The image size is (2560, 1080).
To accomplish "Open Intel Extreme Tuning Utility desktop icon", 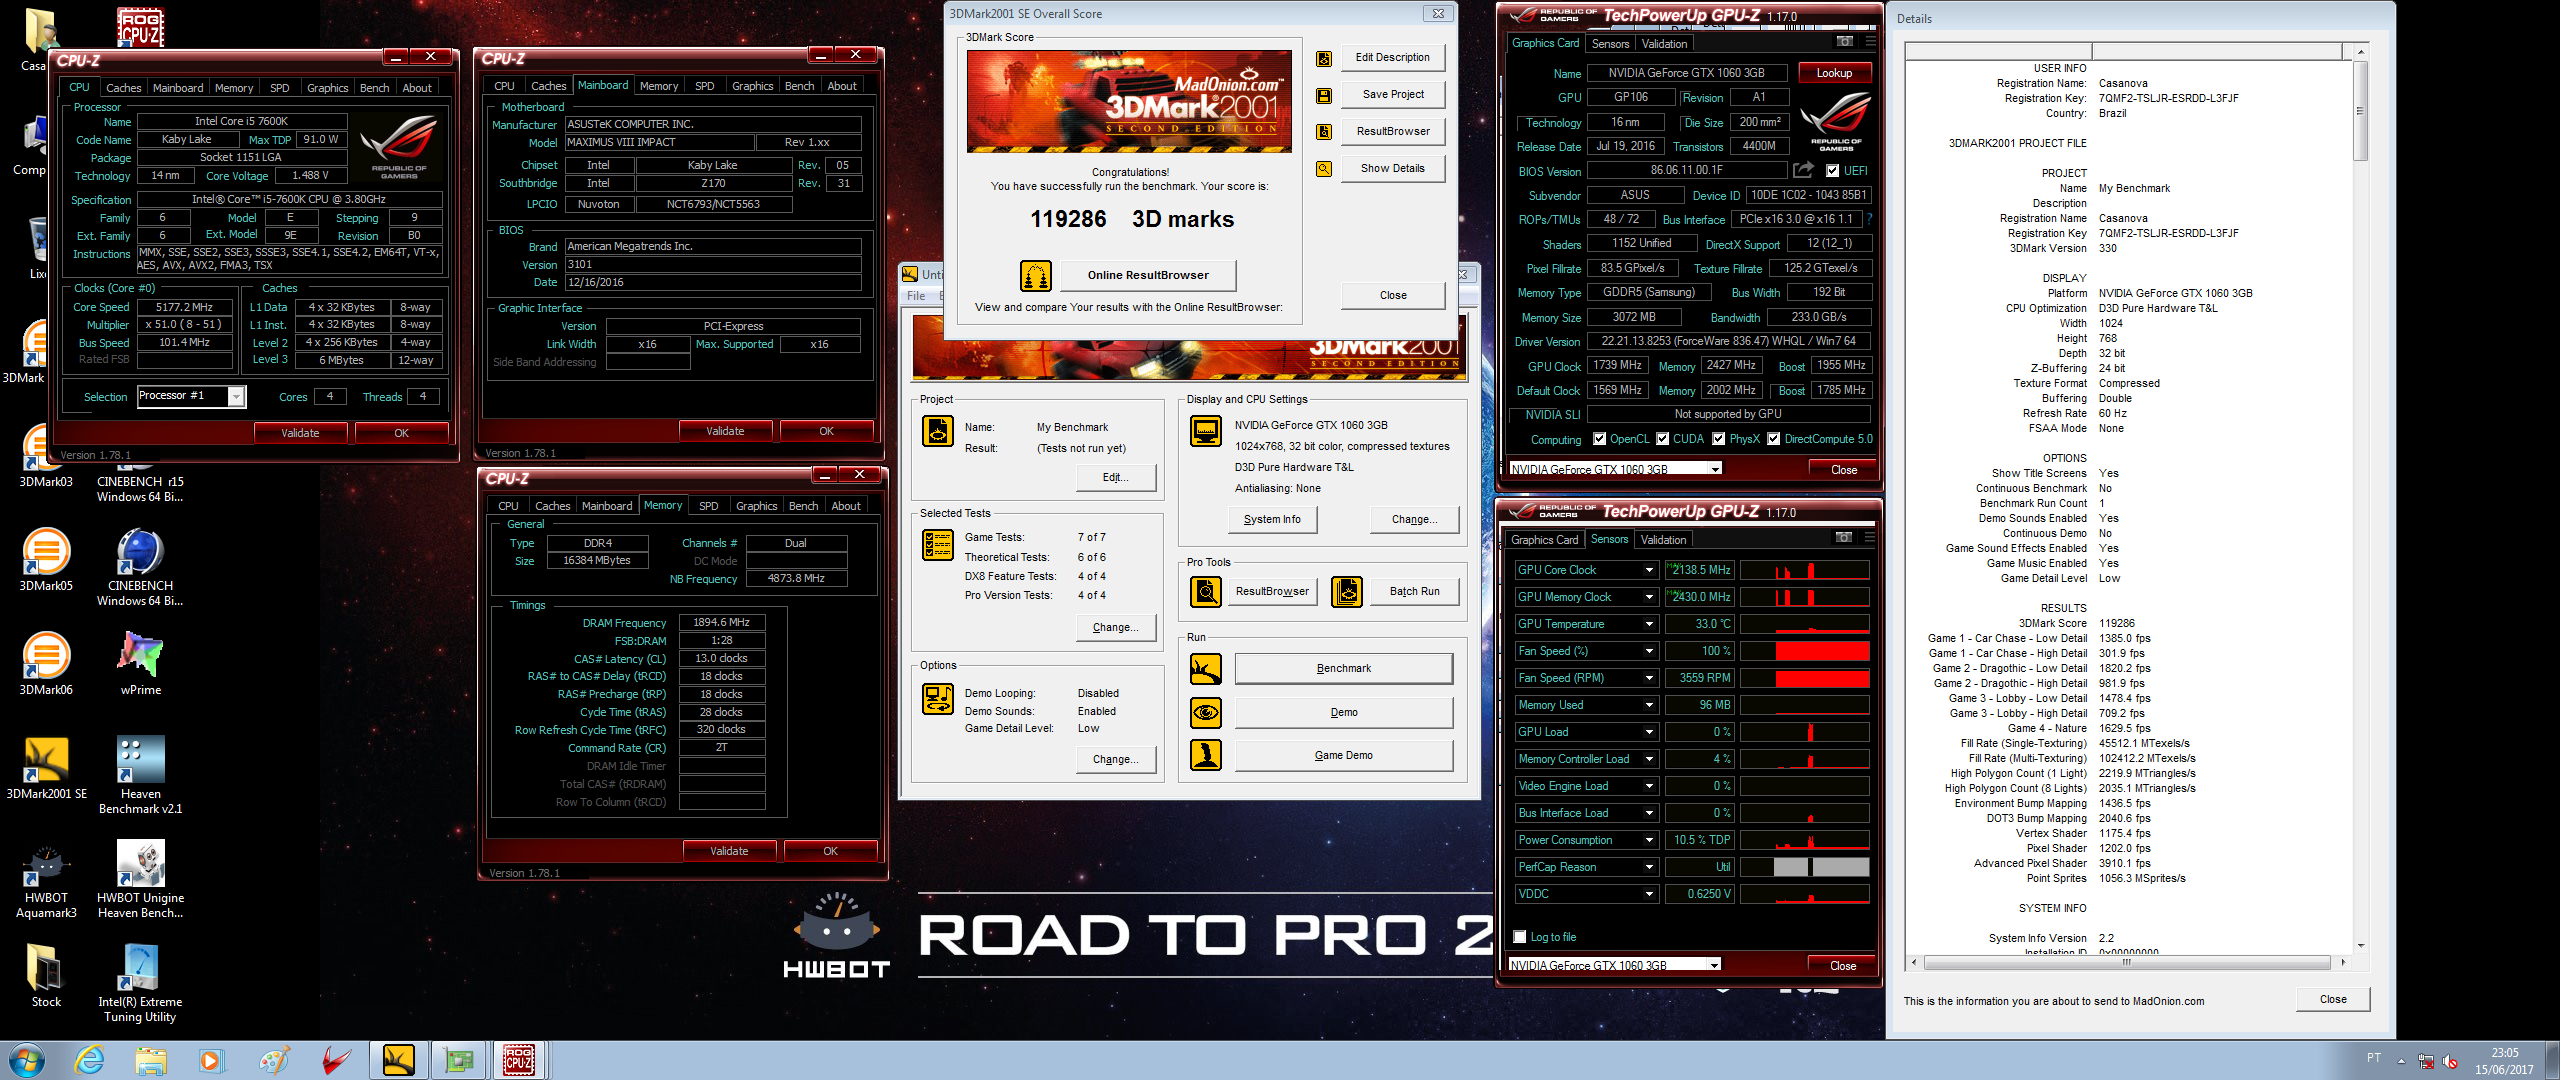I will (140, 984).
